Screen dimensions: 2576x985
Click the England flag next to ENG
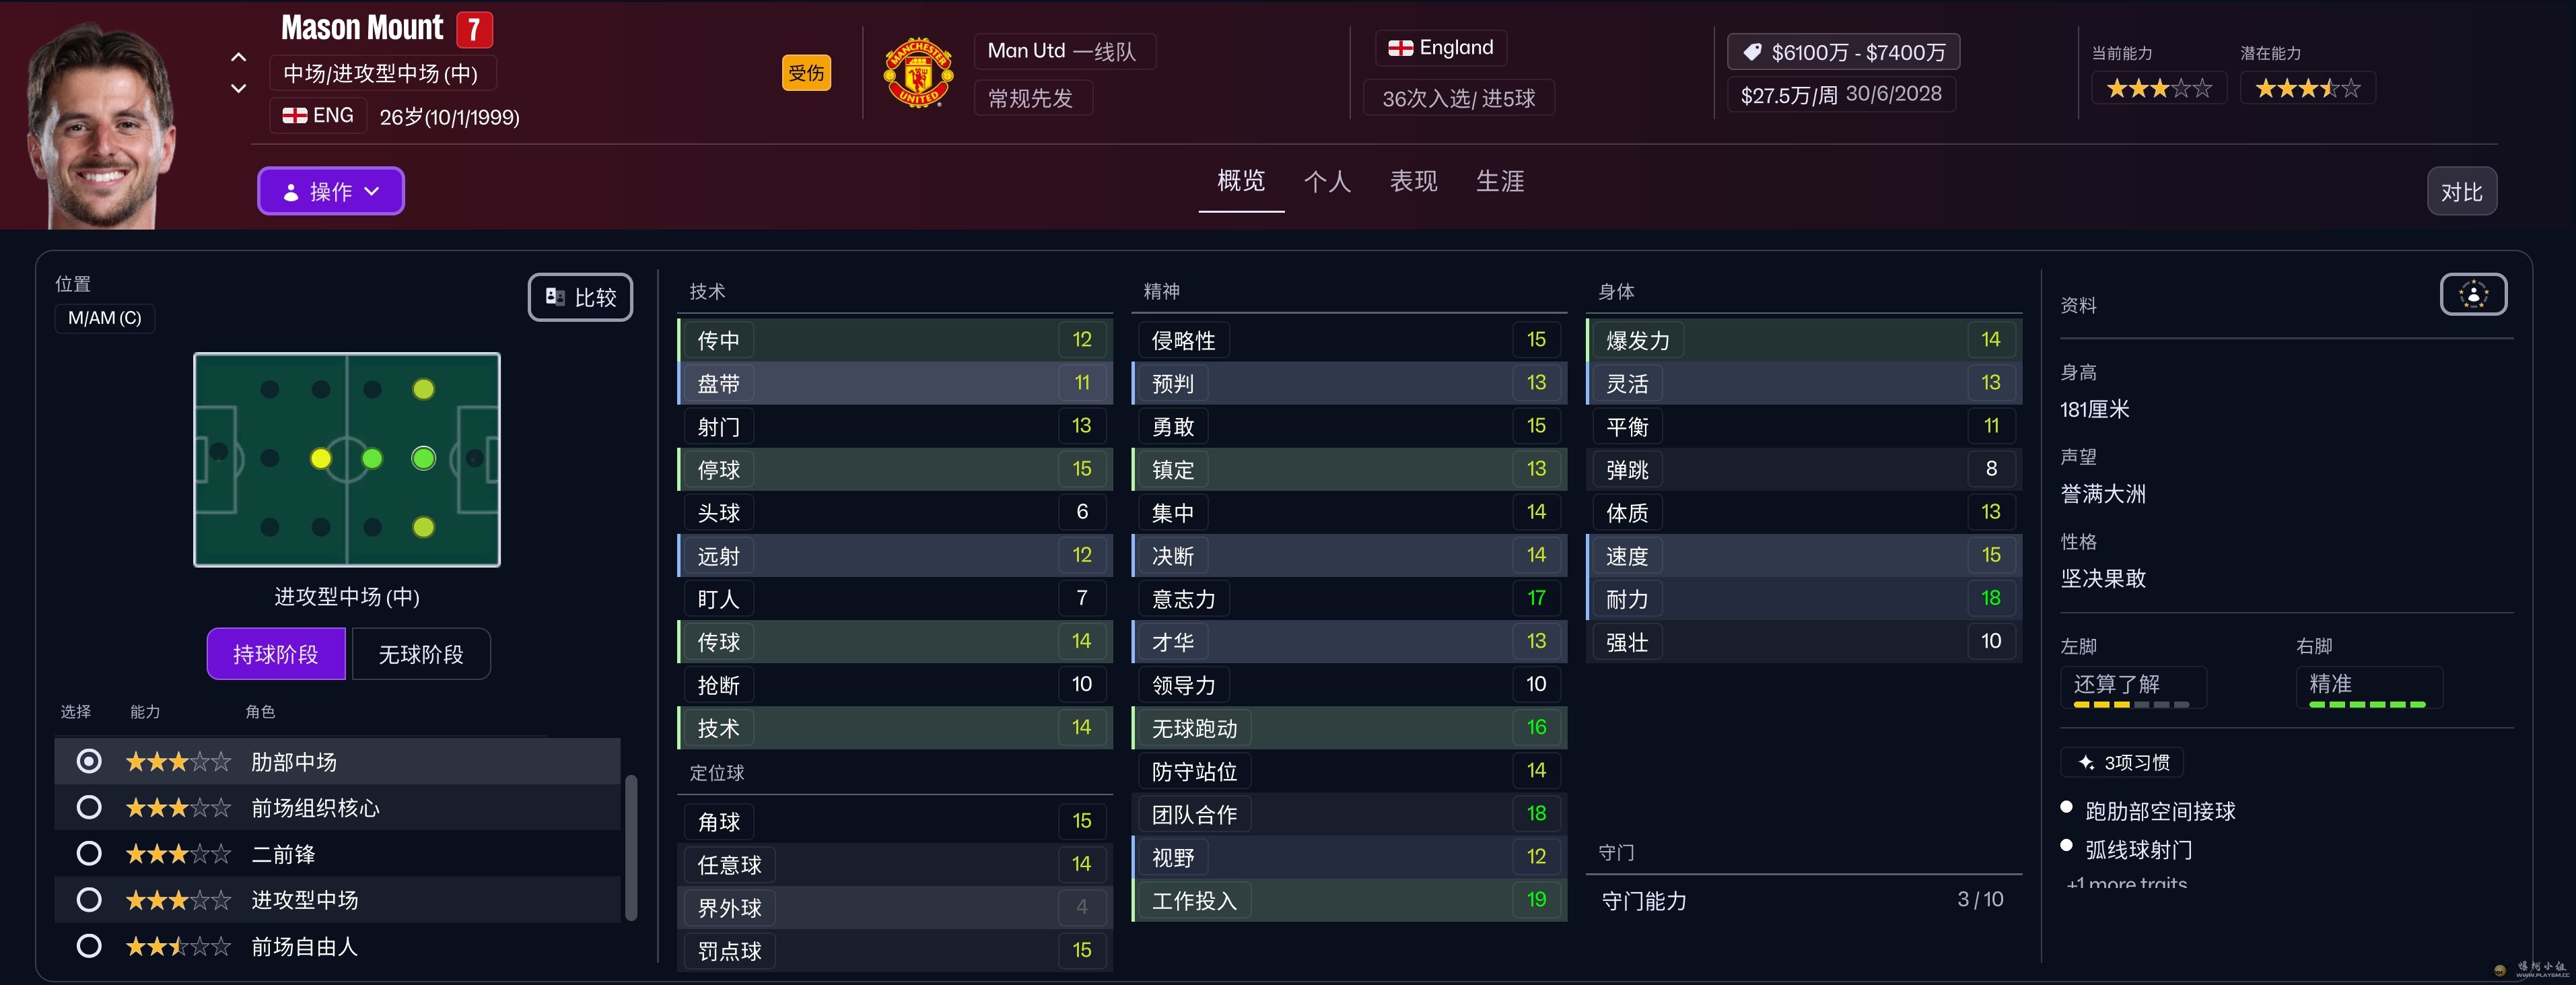click(x=295, y=116)
